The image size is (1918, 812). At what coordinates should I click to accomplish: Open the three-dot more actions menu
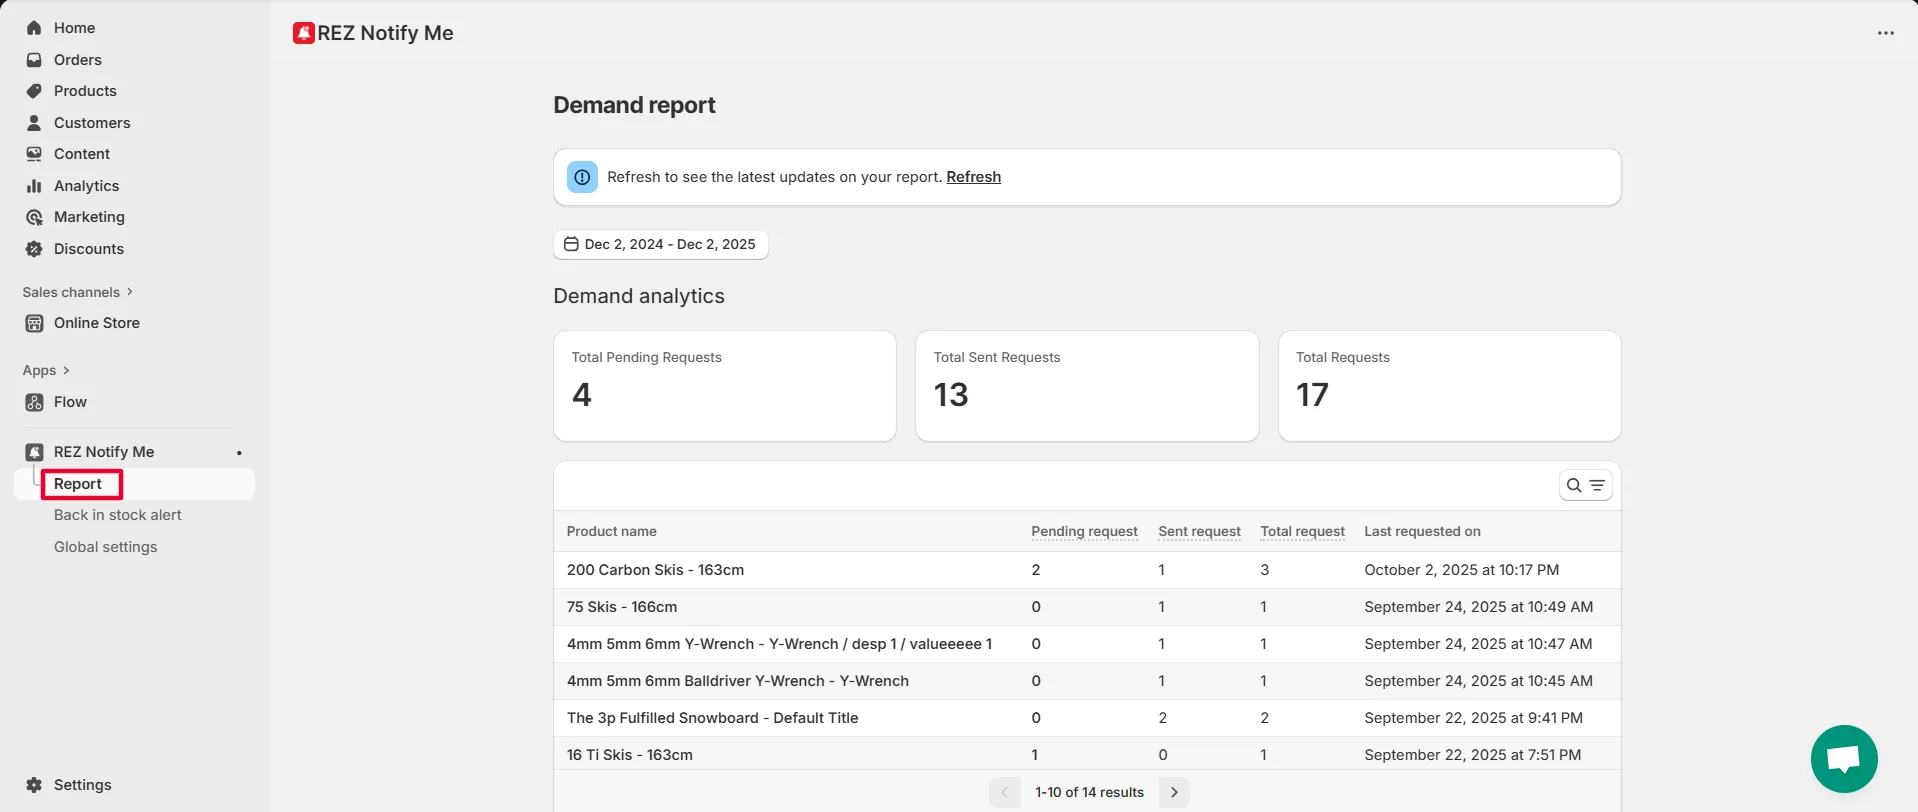1886,33
